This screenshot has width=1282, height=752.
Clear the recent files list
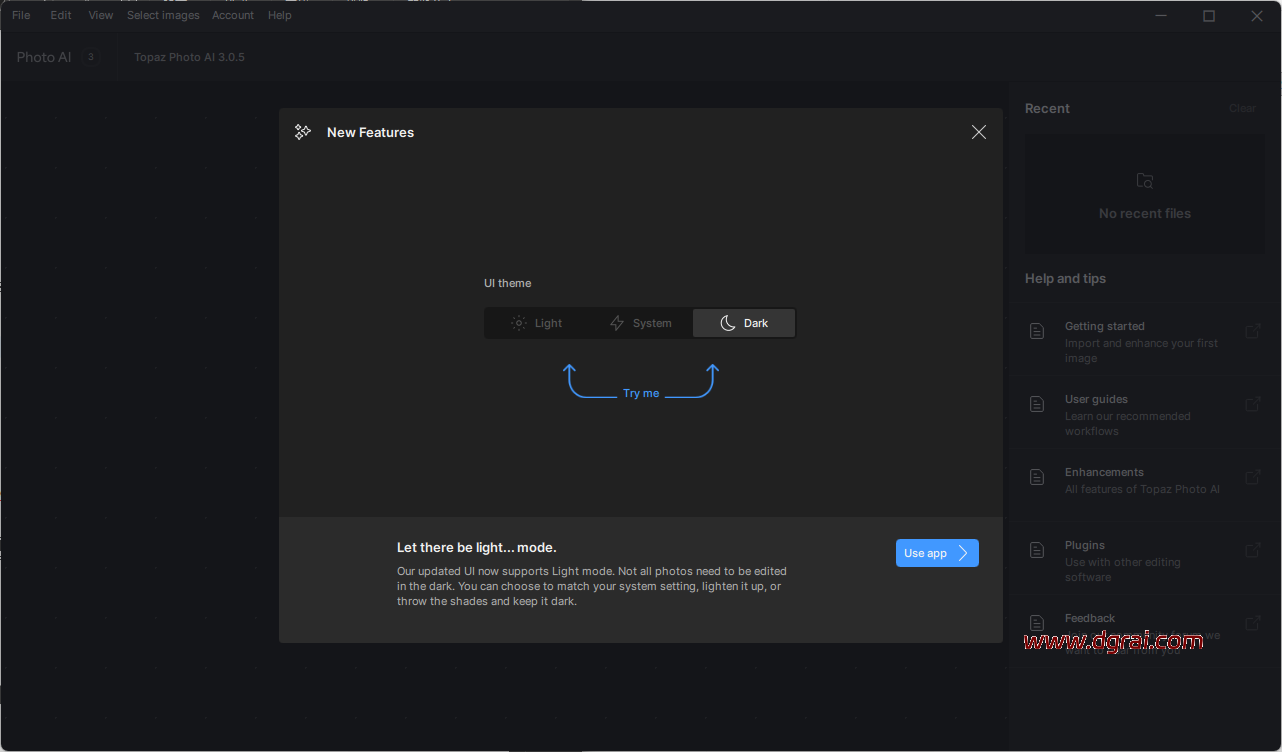point(1242,108)
